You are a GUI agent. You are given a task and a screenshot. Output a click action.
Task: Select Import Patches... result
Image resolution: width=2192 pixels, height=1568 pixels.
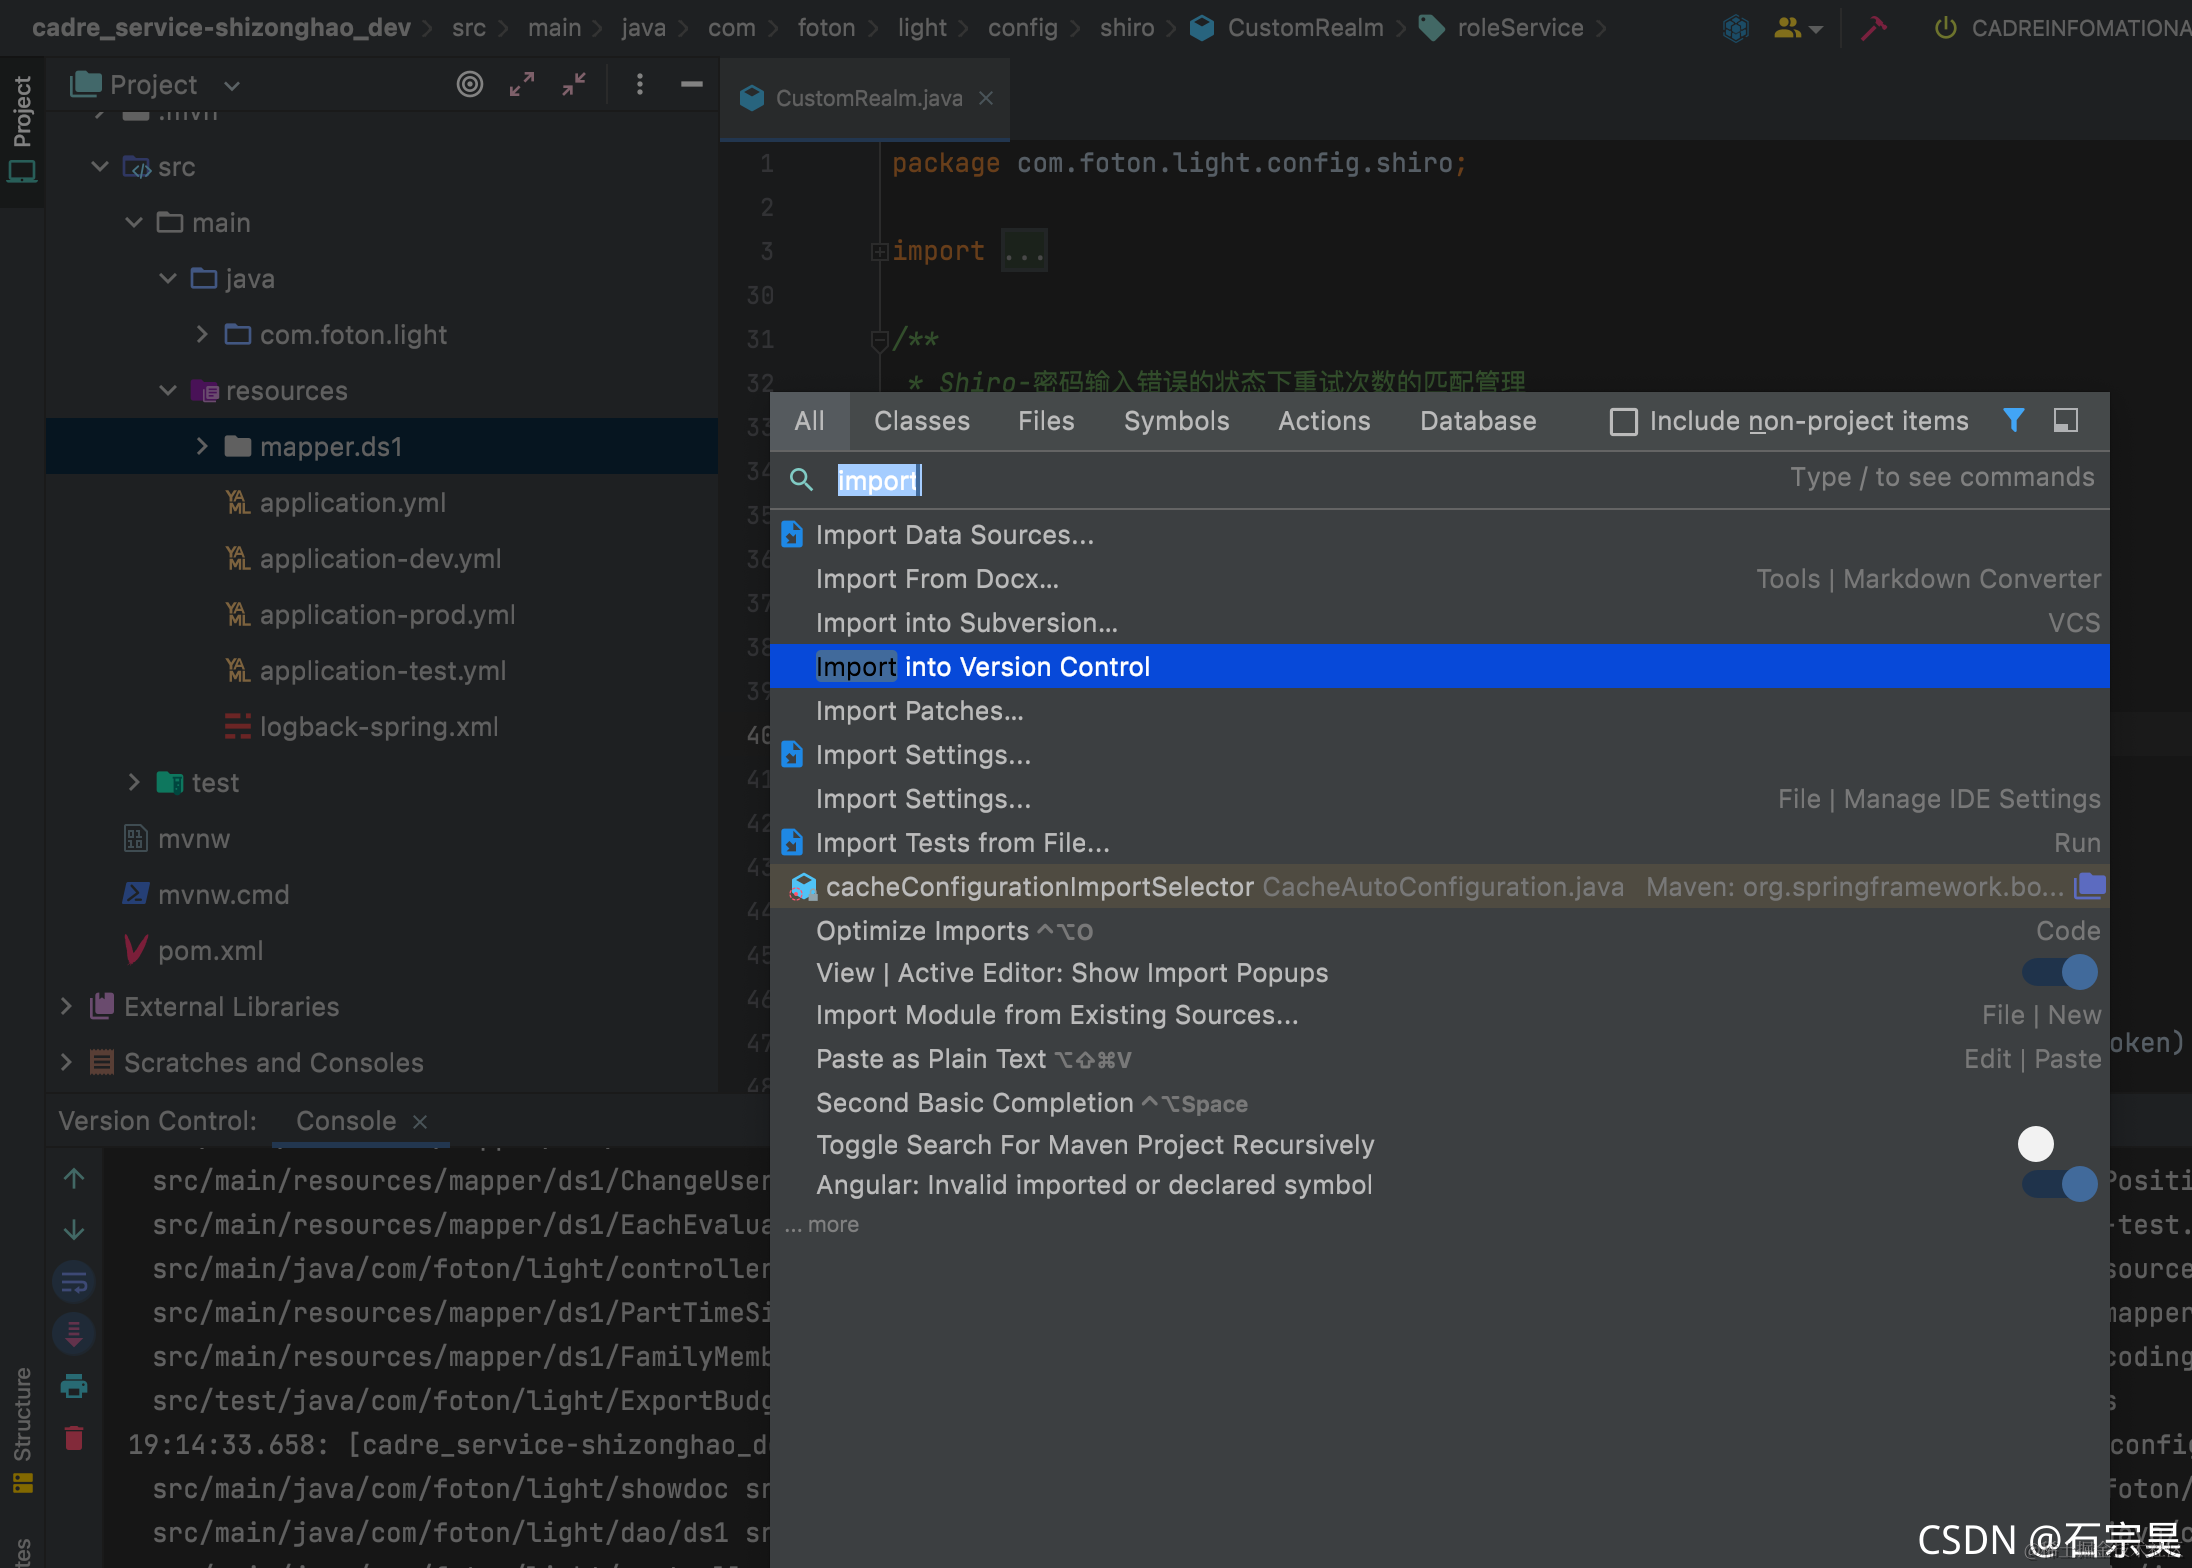(x=1439, y=711)
